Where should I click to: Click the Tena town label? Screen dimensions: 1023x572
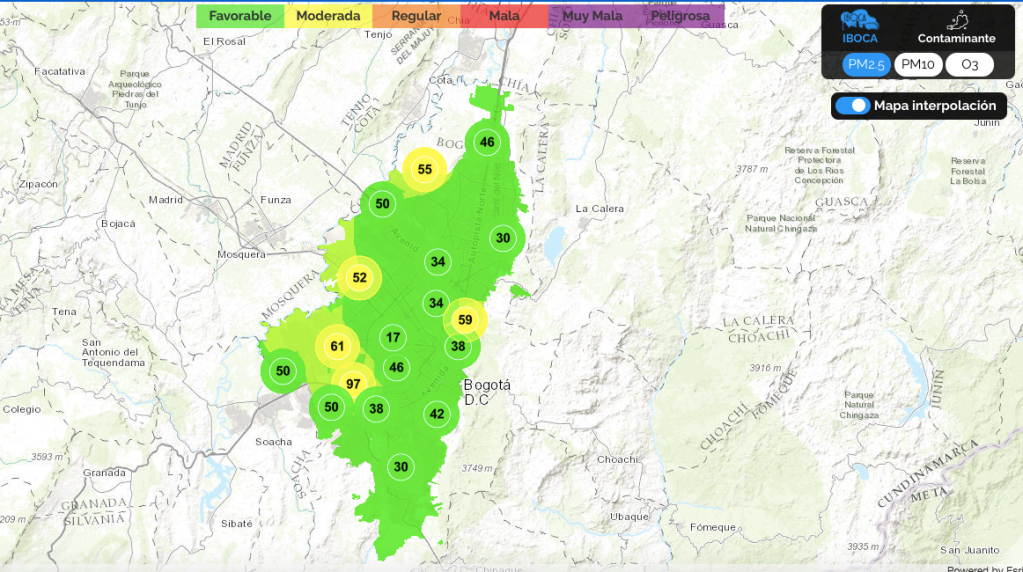coord(64,312)
